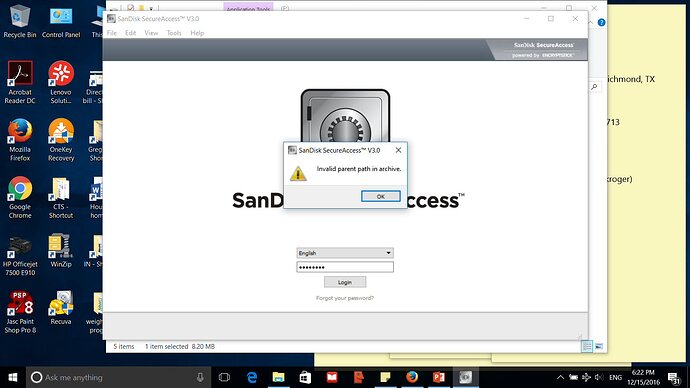Screen dimensions: 690x388
Task: Open the Tools menu
Action: point(174,33)
